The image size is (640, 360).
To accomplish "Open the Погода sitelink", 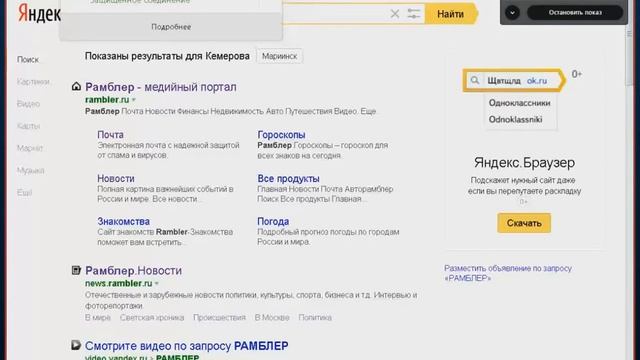I will tap(273, 221).
